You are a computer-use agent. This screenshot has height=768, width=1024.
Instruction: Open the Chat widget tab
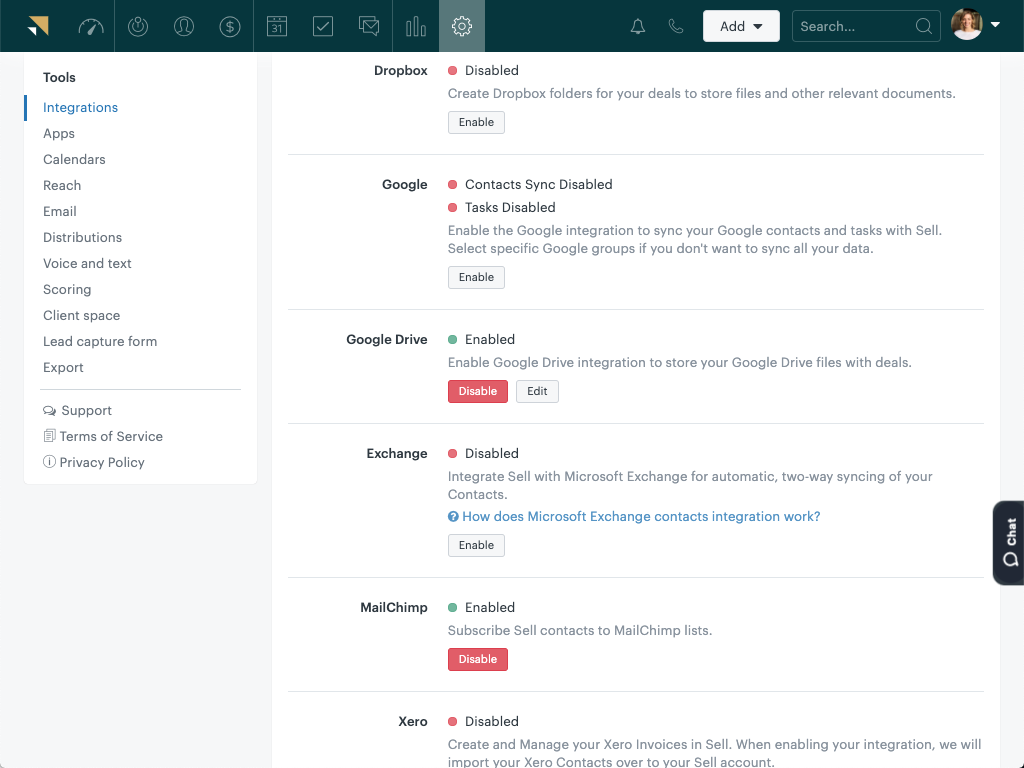1008,543
